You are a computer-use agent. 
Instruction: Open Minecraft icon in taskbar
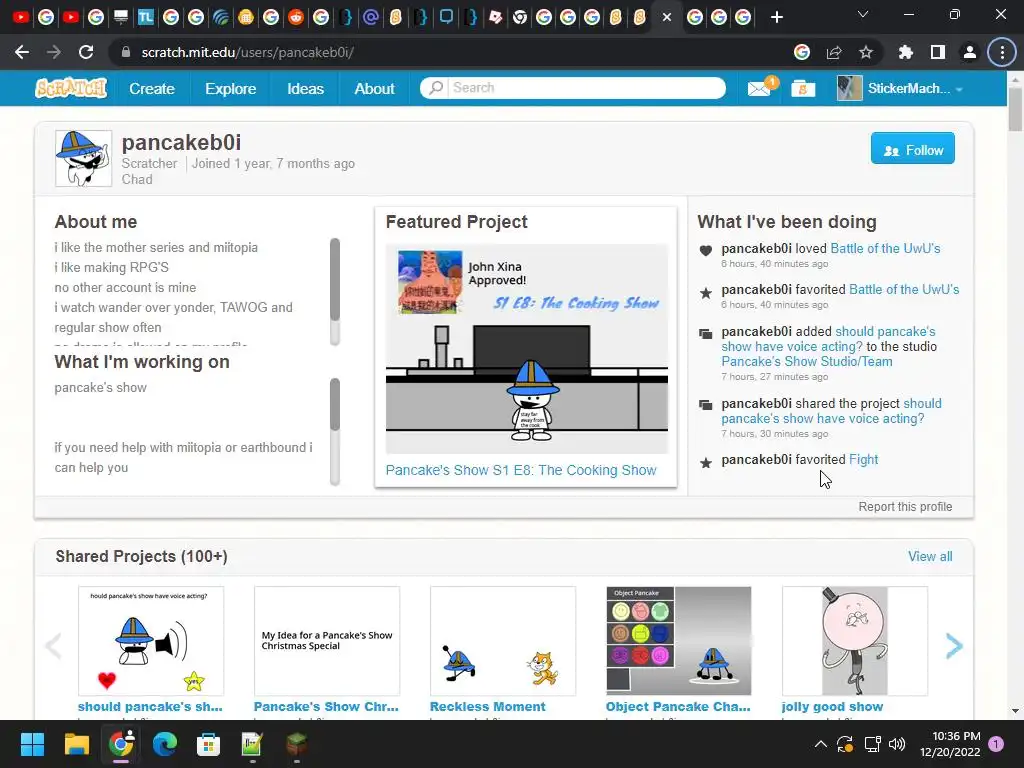296,744
